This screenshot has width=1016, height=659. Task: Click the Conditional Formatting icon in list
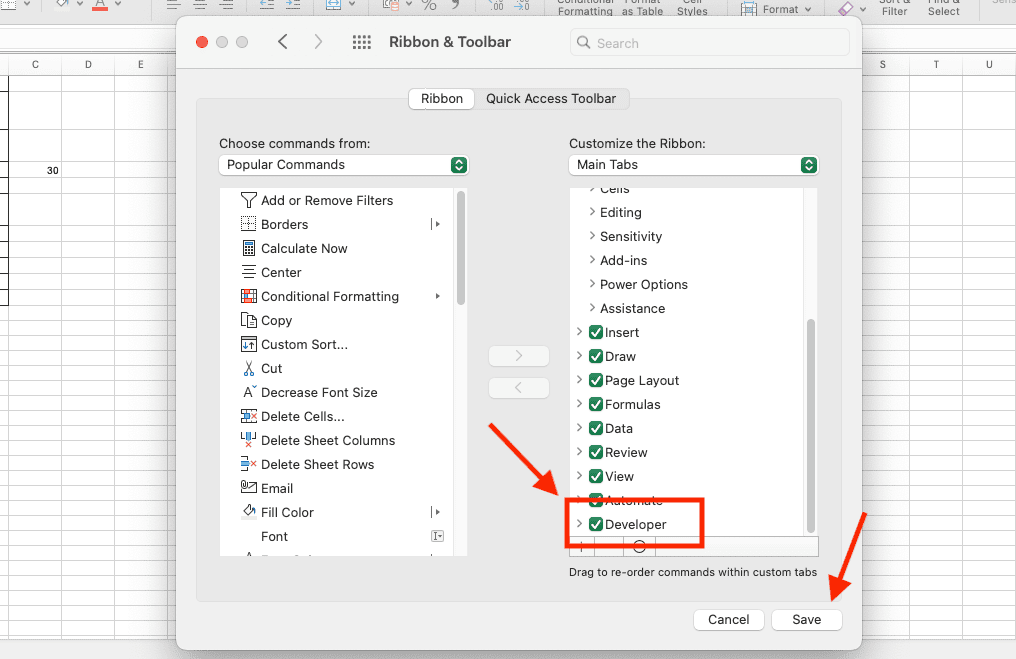(x=249, y=296)
